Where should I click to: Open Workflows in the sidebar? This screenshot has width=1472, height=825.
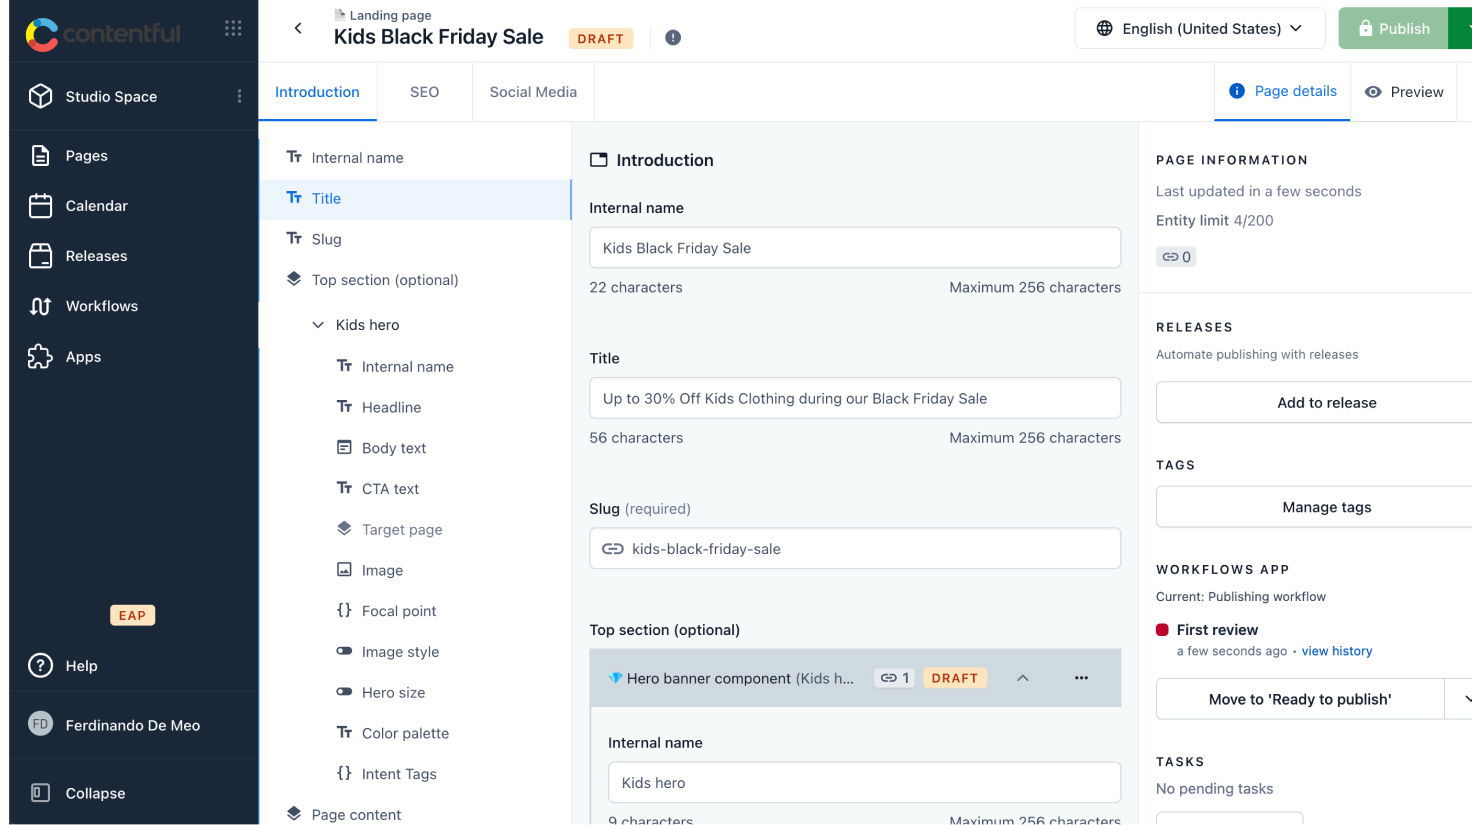(x=101, y=306)
